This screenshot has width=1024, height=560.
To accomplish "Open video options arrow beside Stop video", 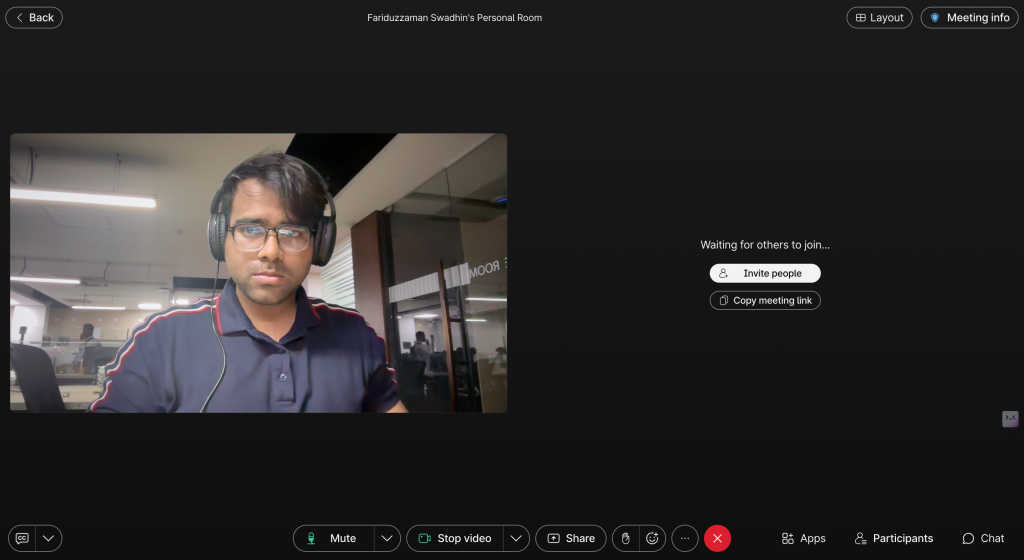I will [x=516, y=538].
